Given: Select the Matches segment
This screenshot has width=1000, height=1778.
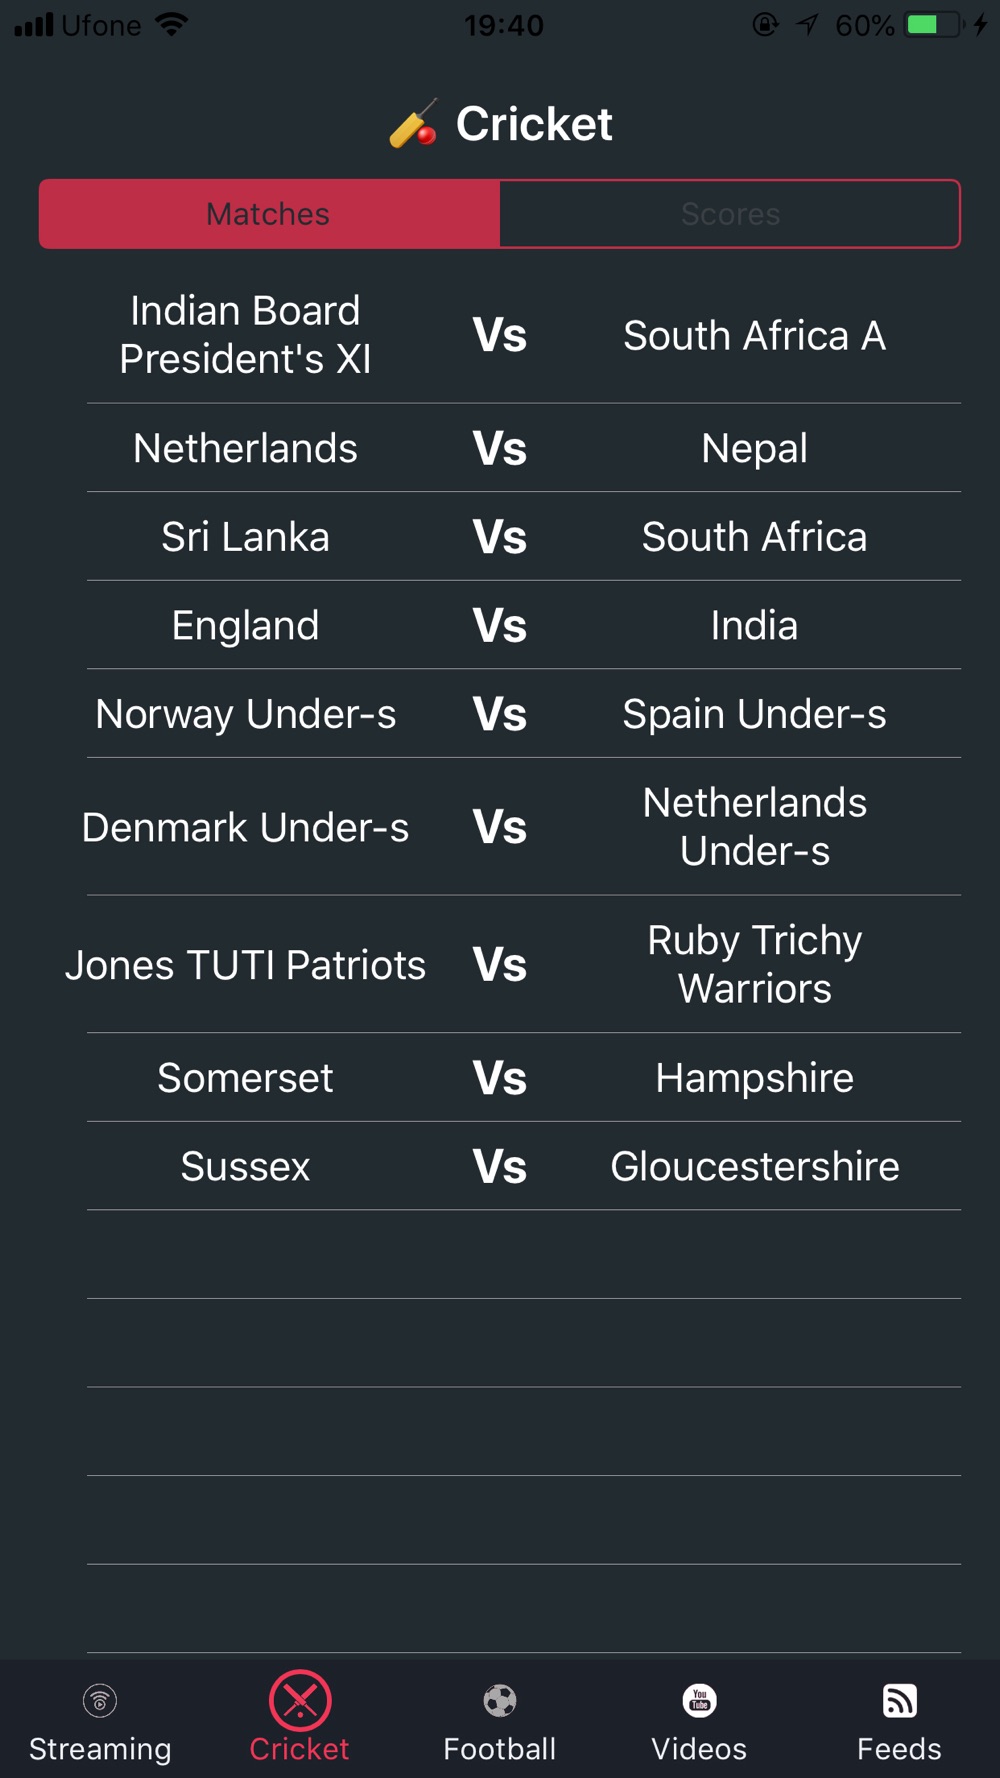Looking at the screenshot, I should 269,214.
